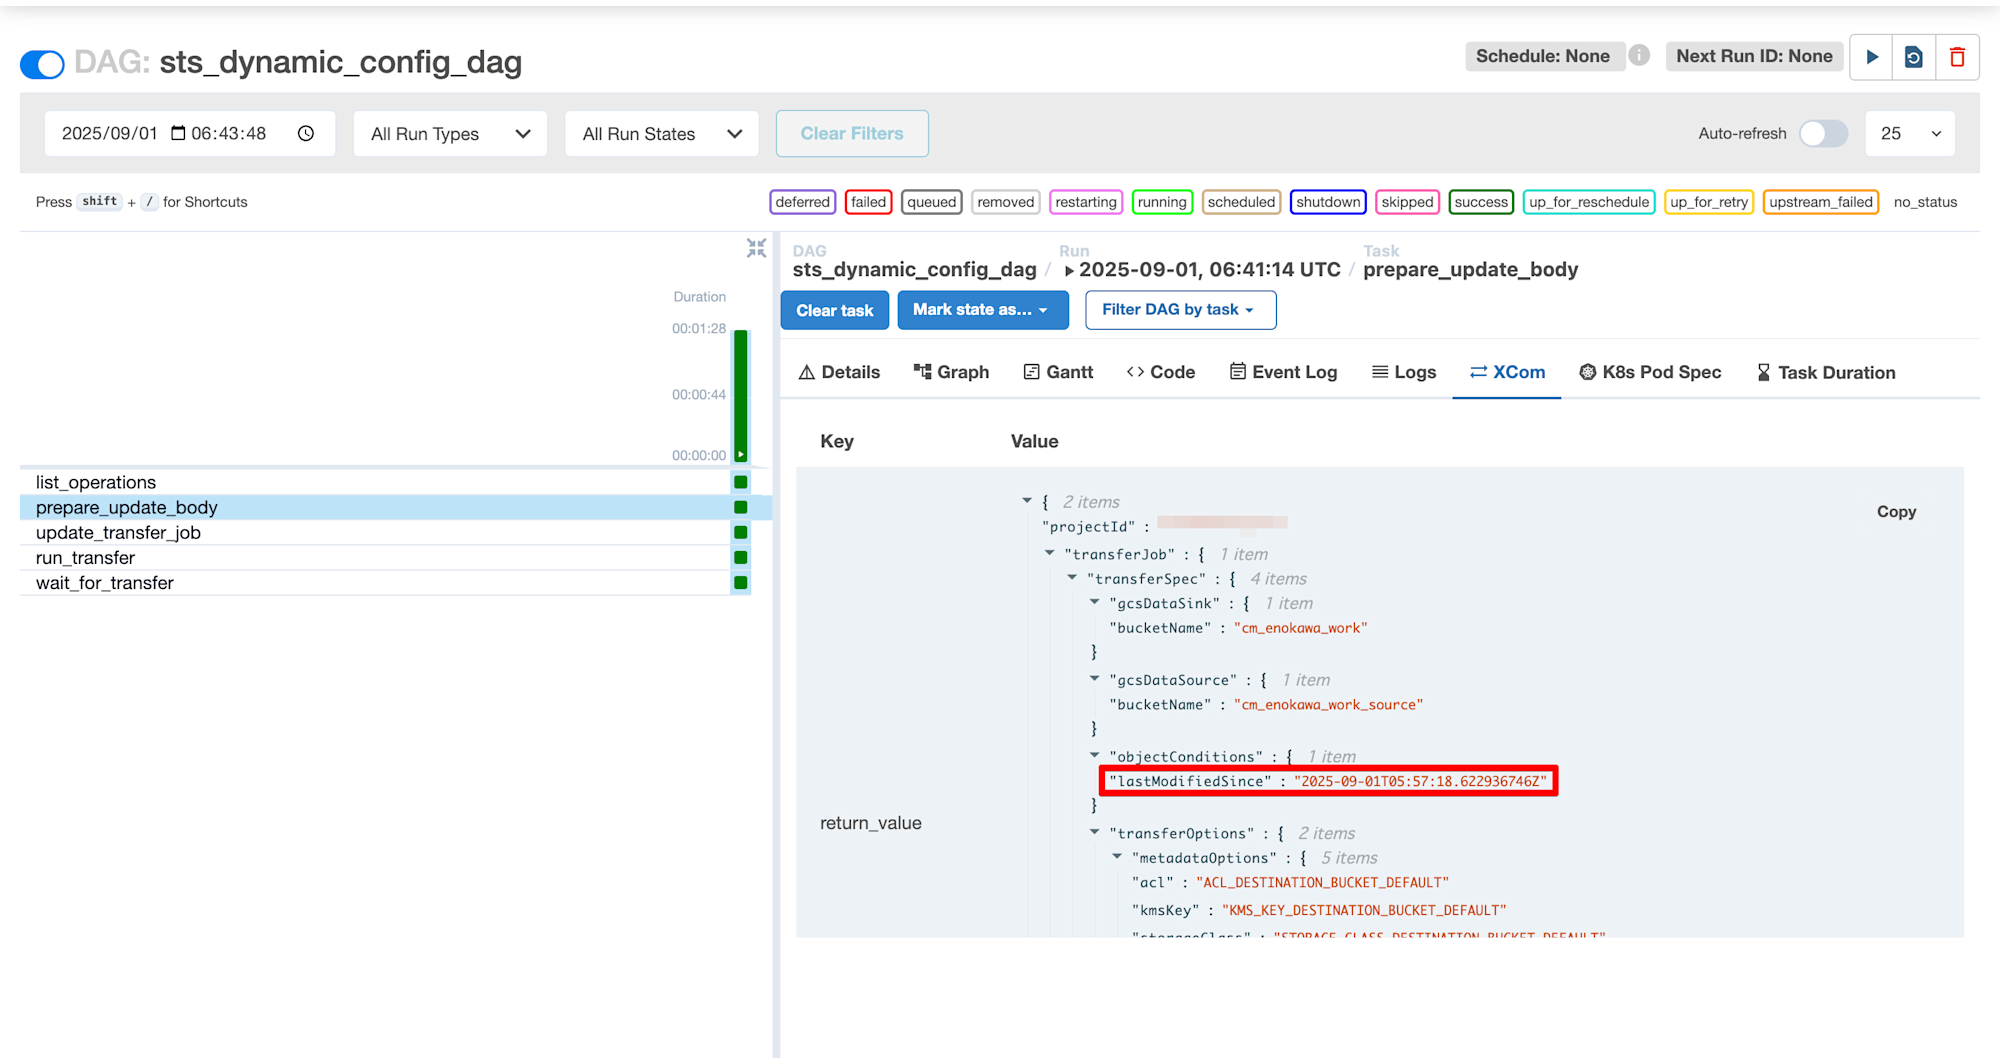Switch to the K8s Pod Spec tab
The image size is (2000, 1058).
(1650, 372)
